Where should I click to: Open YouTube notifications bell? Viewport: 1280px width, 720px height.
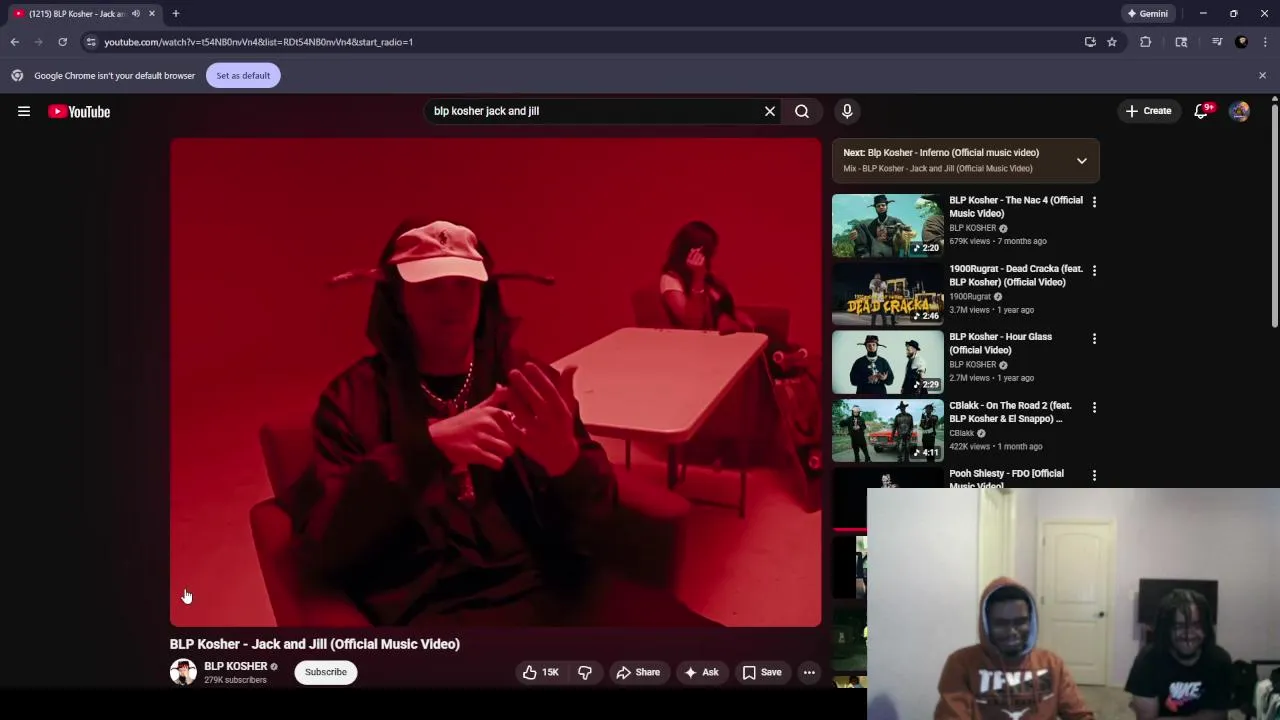(1201, 111)
